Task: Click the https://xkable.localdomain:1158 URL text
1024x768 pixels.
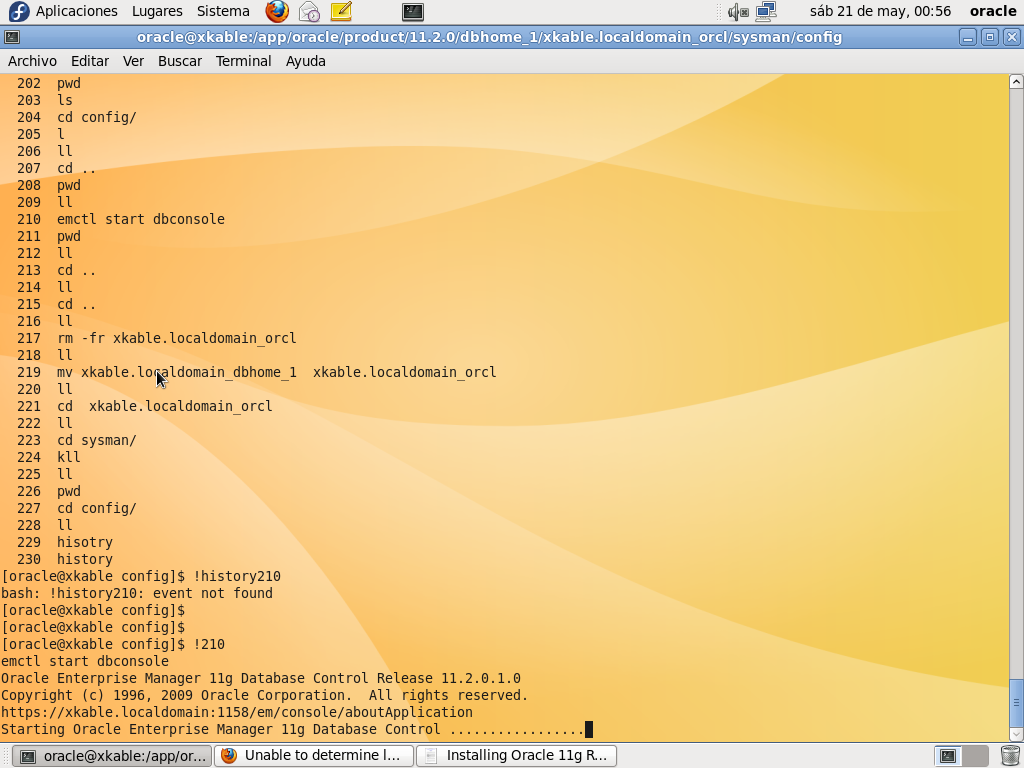Action: point(236,712)
